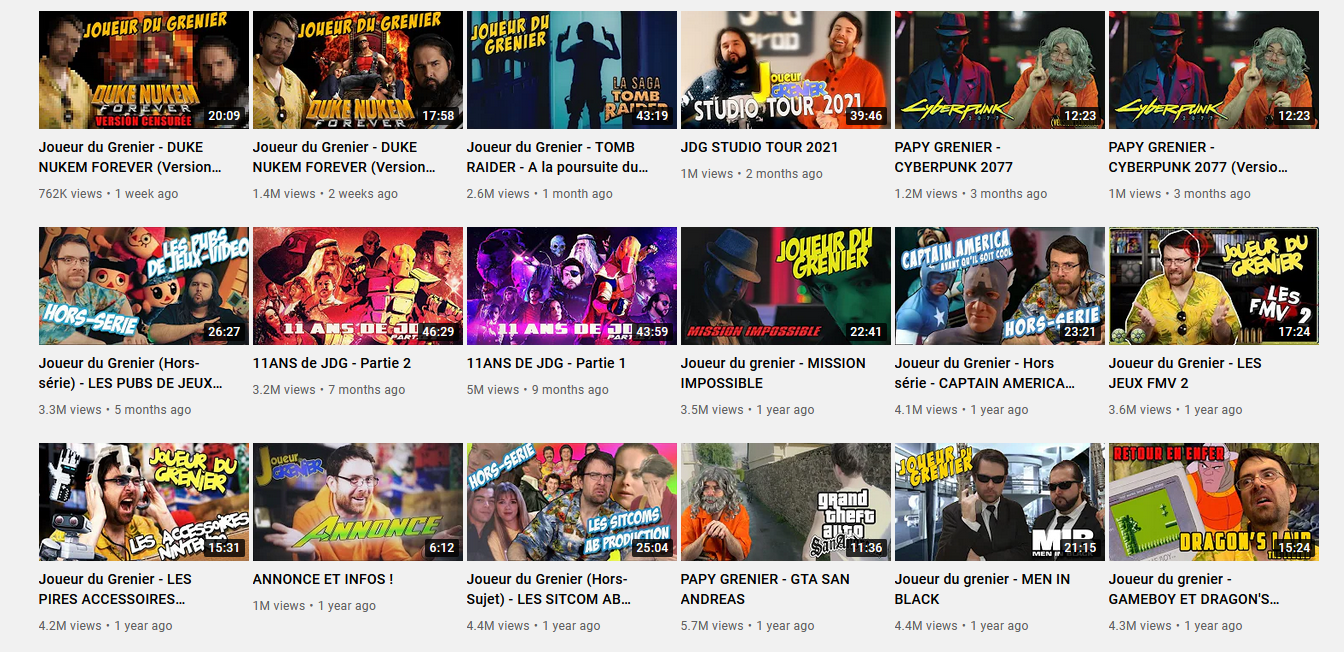Click title 'PAPY GRENIER - GTA SAN ANDREAS'

pos(765,589)
